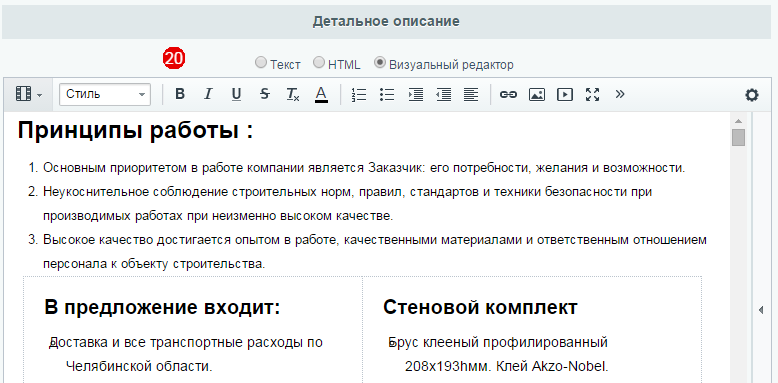Click the scrollbar up arrow
Image resolution: width=778 pixels, height=383 pixels.
[x=738, y=121]
